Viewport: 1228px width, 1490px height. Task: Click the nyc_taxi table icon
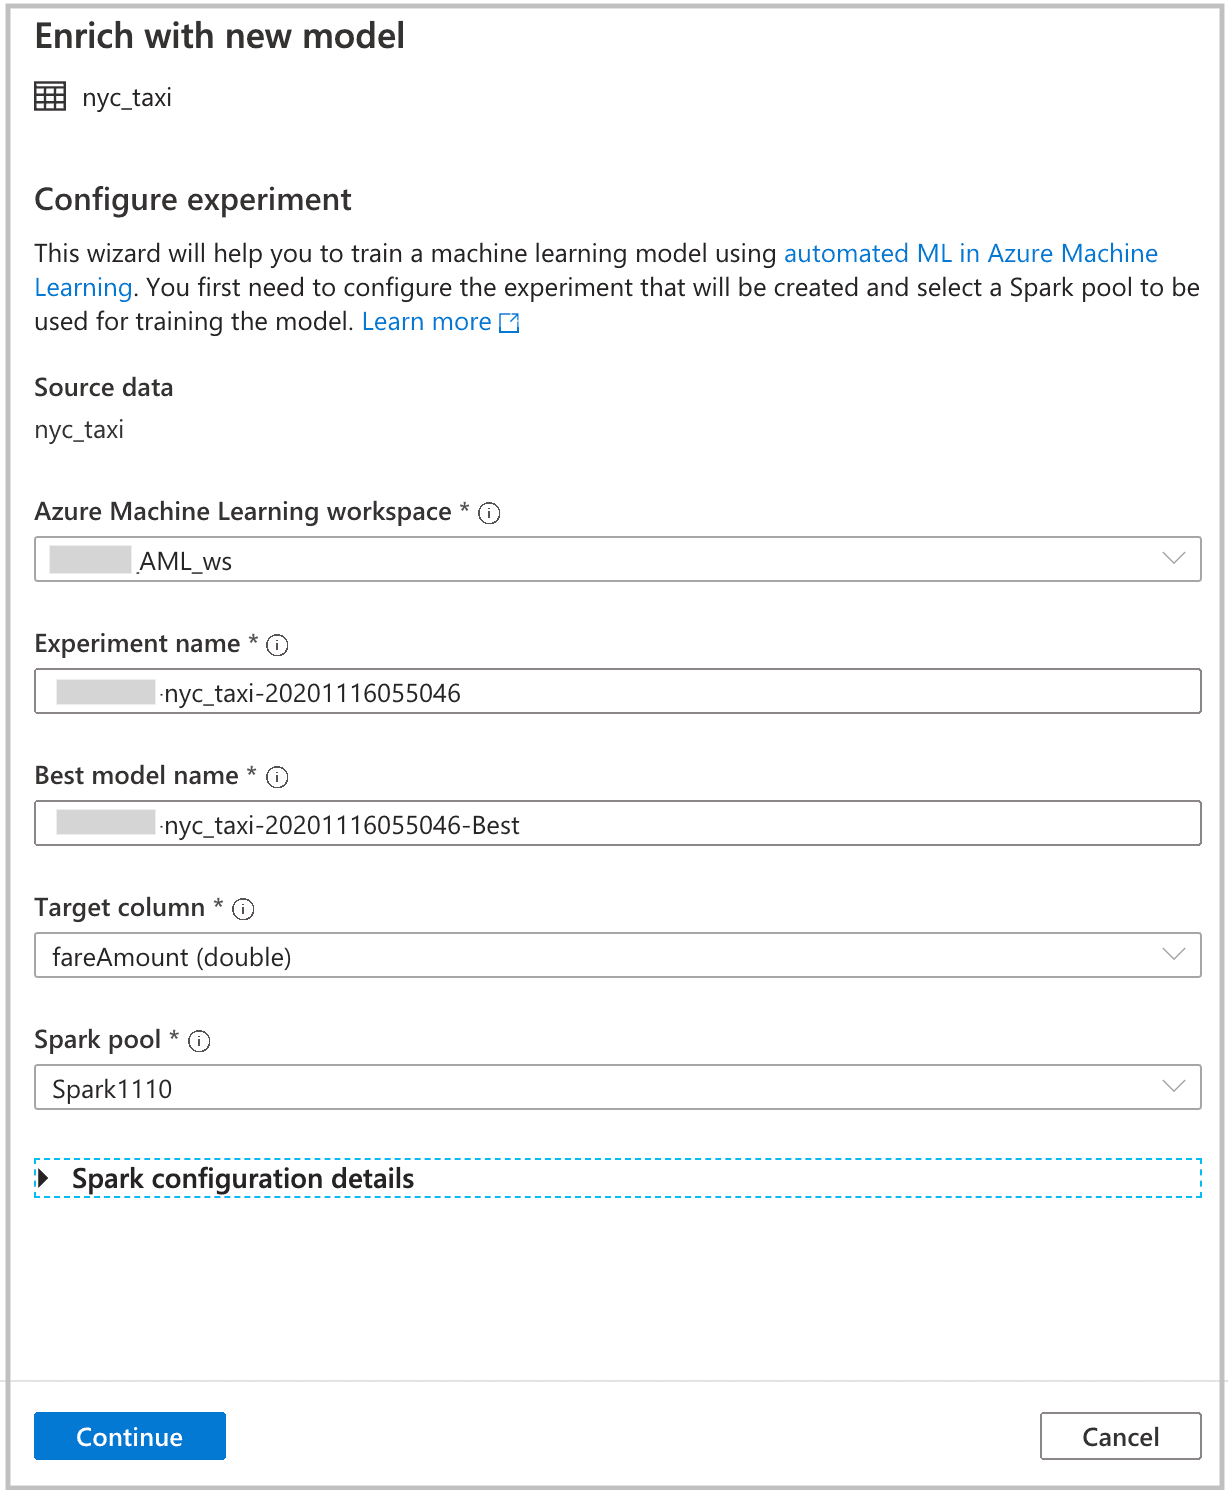pyautogui.click(x=49, y=97)
